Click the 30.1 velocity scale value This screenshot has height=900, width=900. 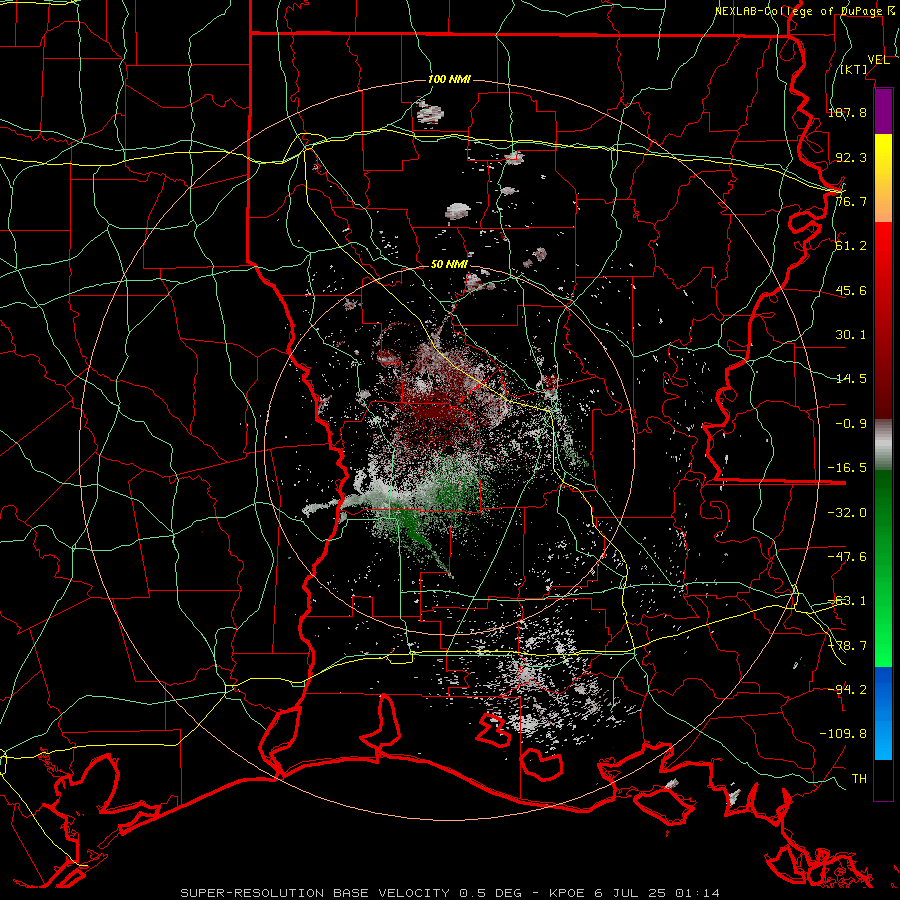pyautogui.click(x=851, y=335)
